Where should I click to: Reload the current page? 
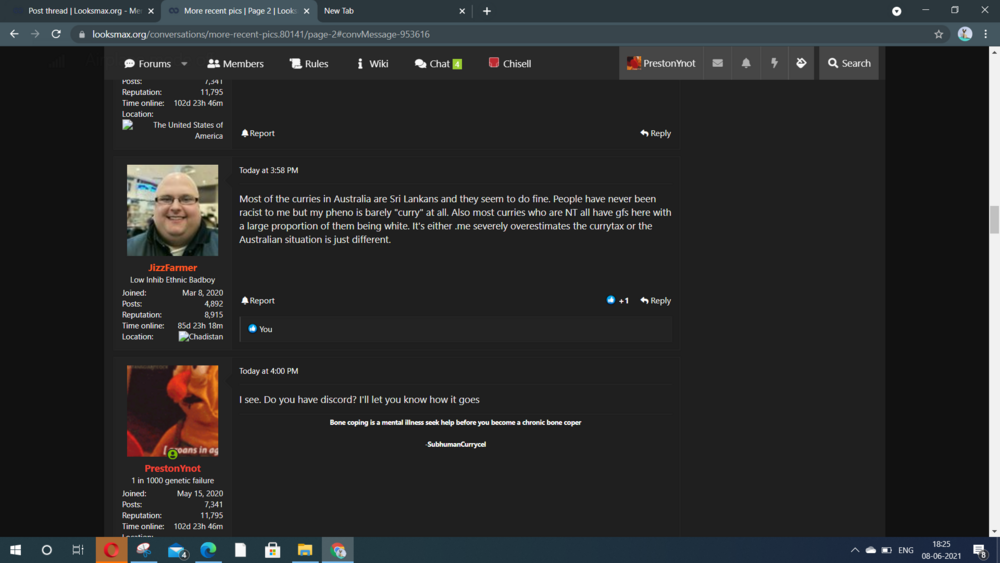(56, 34)
